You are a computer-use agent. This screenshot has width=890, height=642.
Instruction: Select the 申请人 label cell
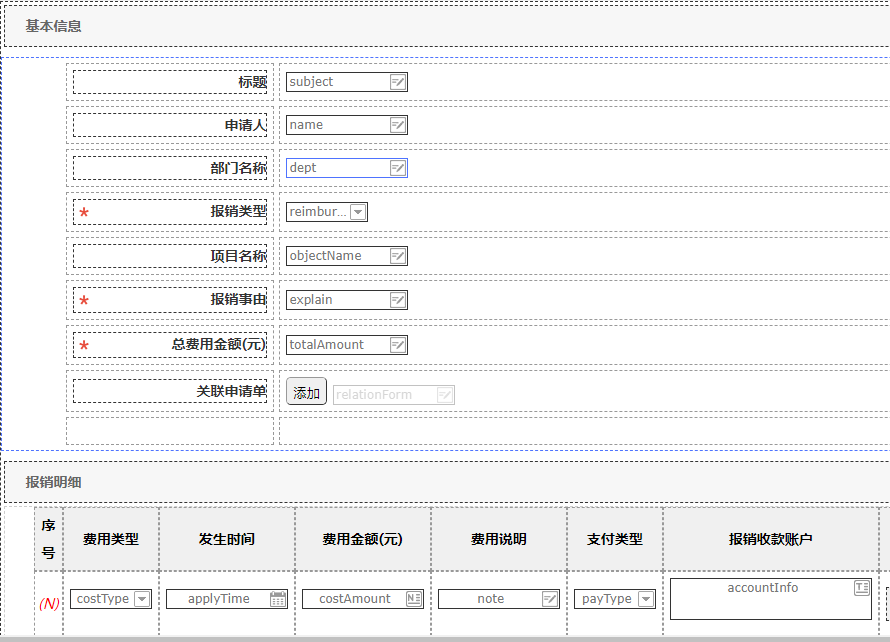pos(170,125)
